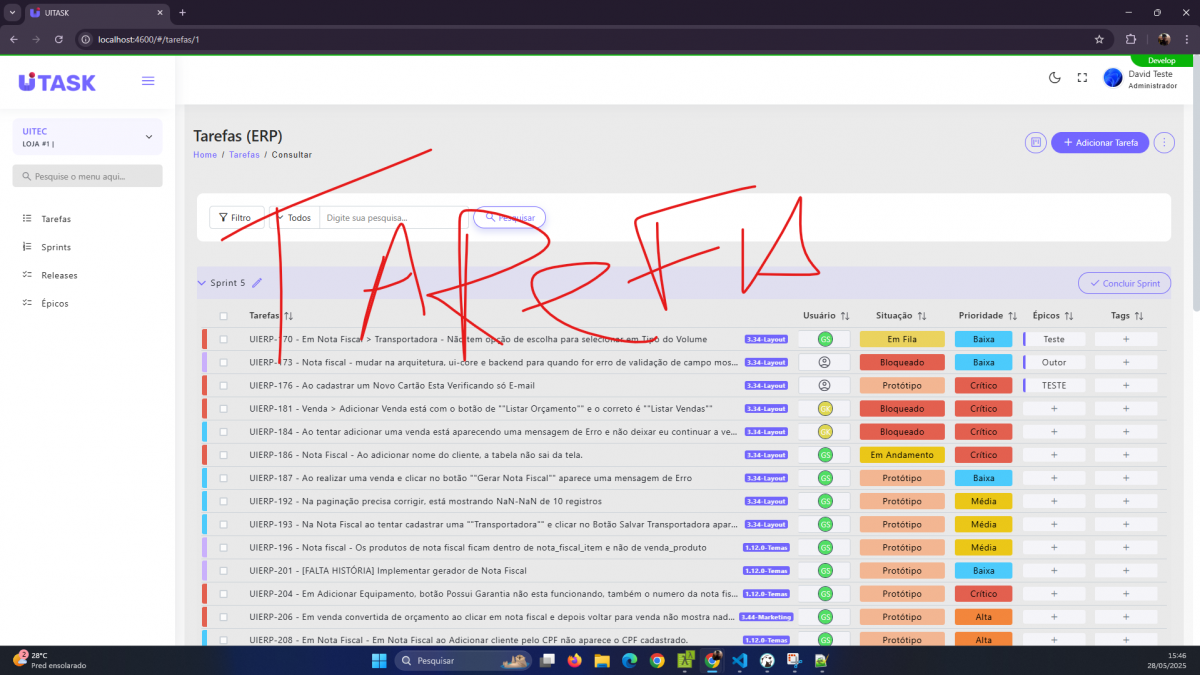Toggle dark mode with the moon icon
Screen dimensions: 1200x675
(1054, 78)
